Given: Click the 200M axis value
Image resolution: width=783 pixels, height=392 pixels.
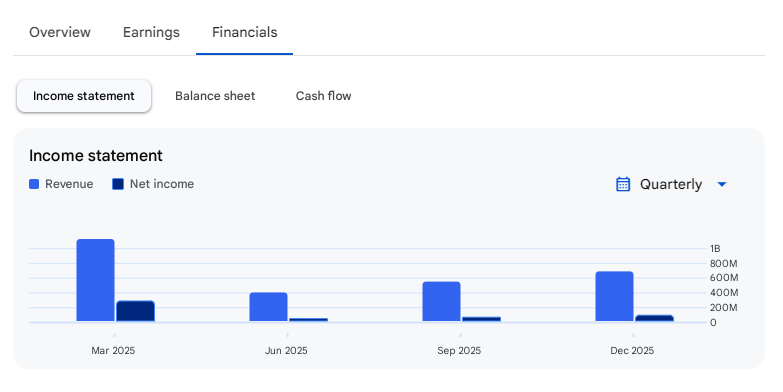Looking at the screenshot, I should tap(724, 308).
